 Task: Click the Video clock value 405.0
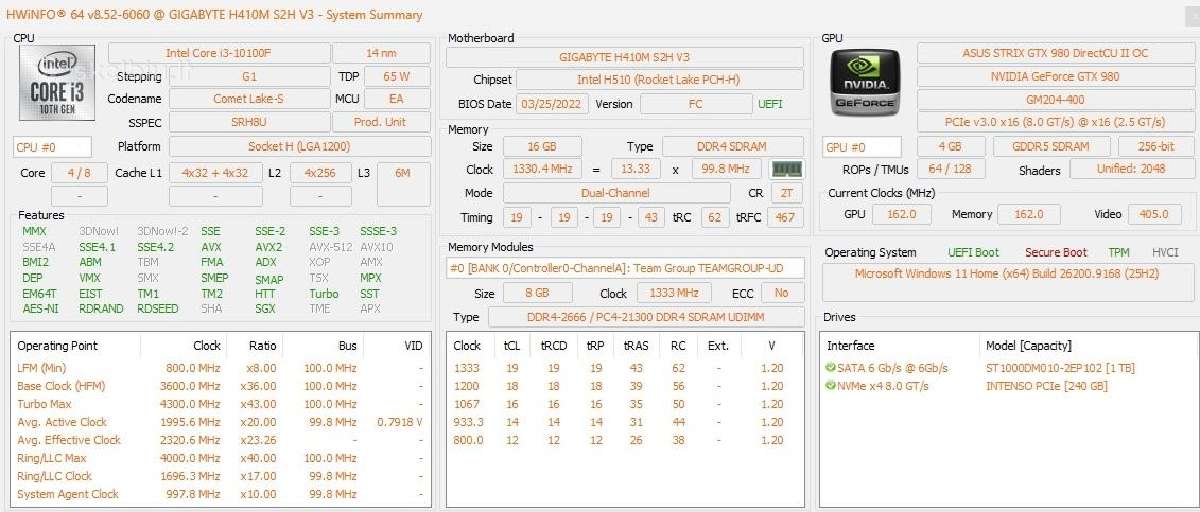[x=1154, y=214]
